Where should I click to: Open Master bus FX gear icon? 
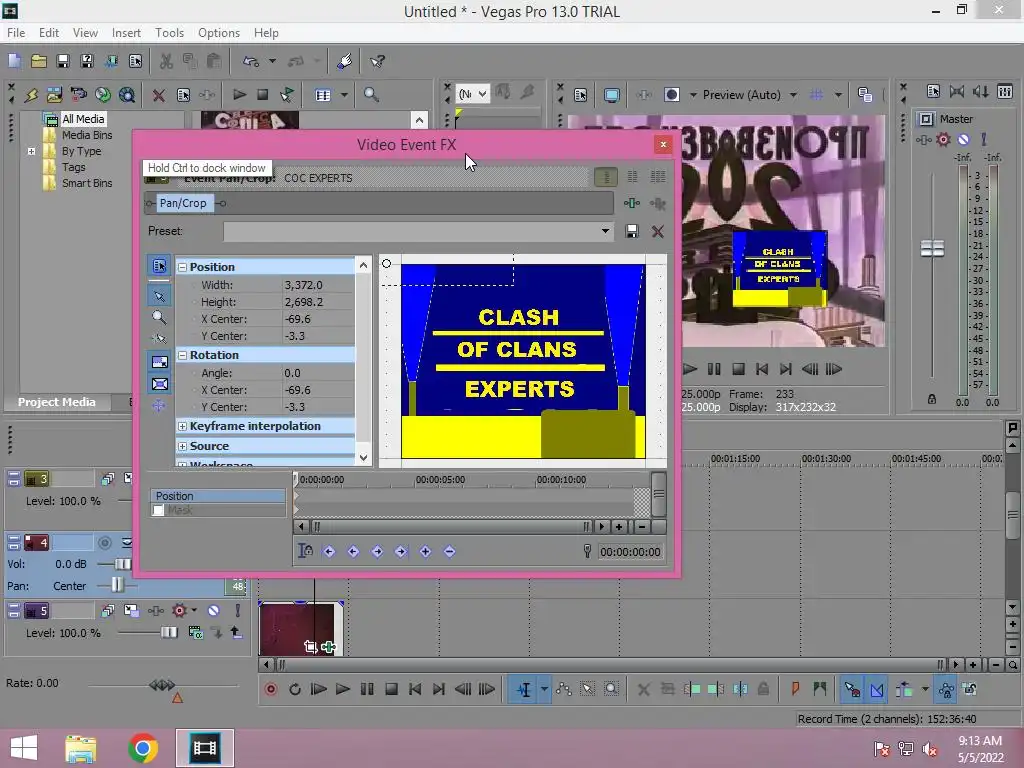943,139
